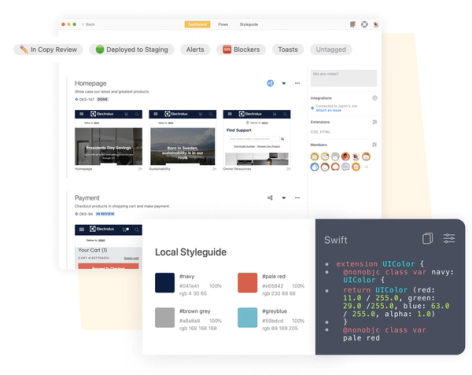Viewport: 472px width, 375px height.
Task: Open the help lifebuoy icon
Action: [364, 24]
